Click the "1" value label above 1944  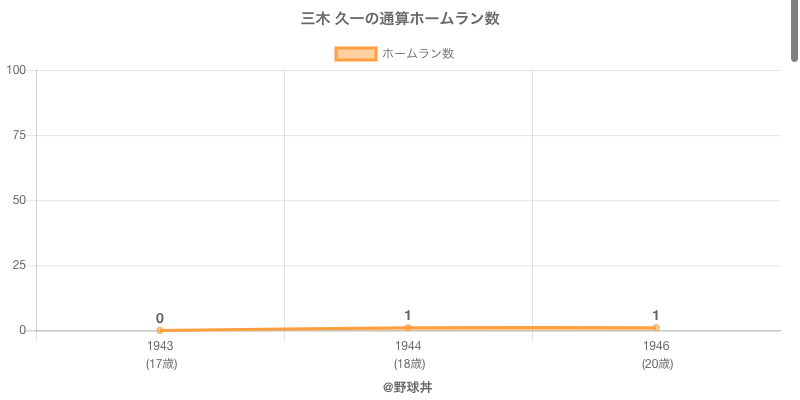pos(408,315)
